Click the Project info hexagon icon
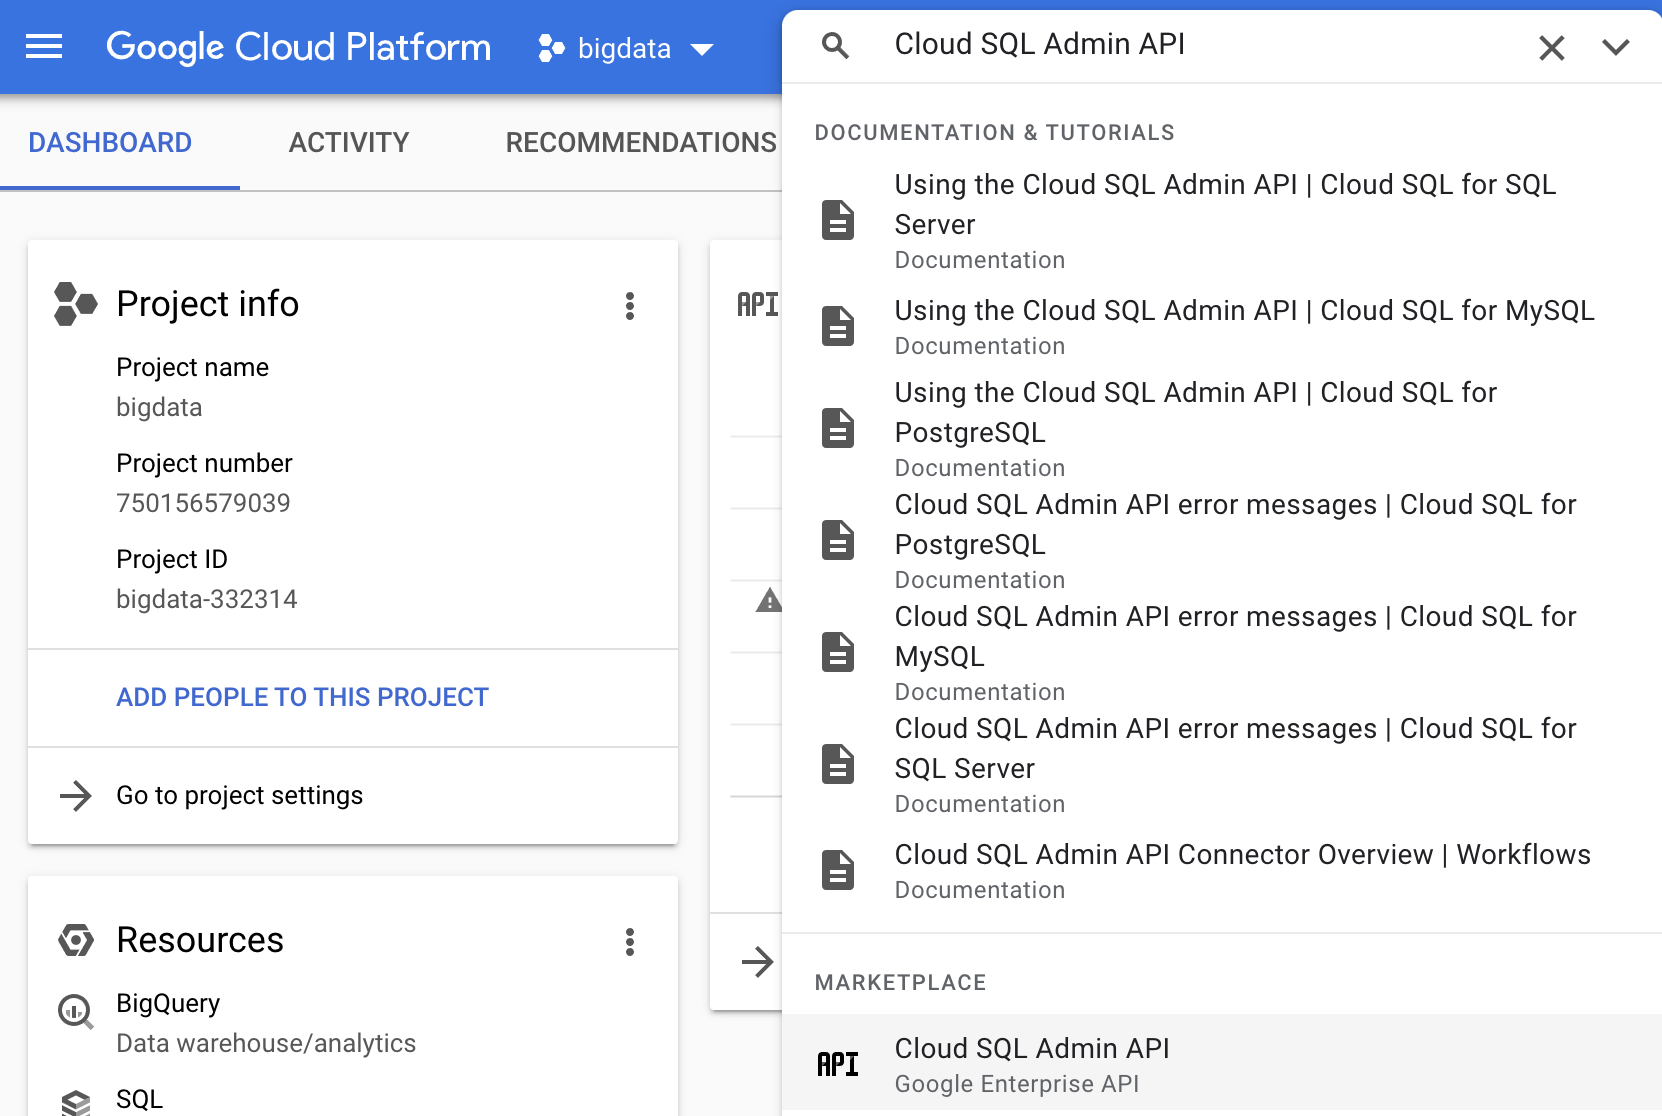Viewport: 1662px width, 1116px height. click(75, 304)
